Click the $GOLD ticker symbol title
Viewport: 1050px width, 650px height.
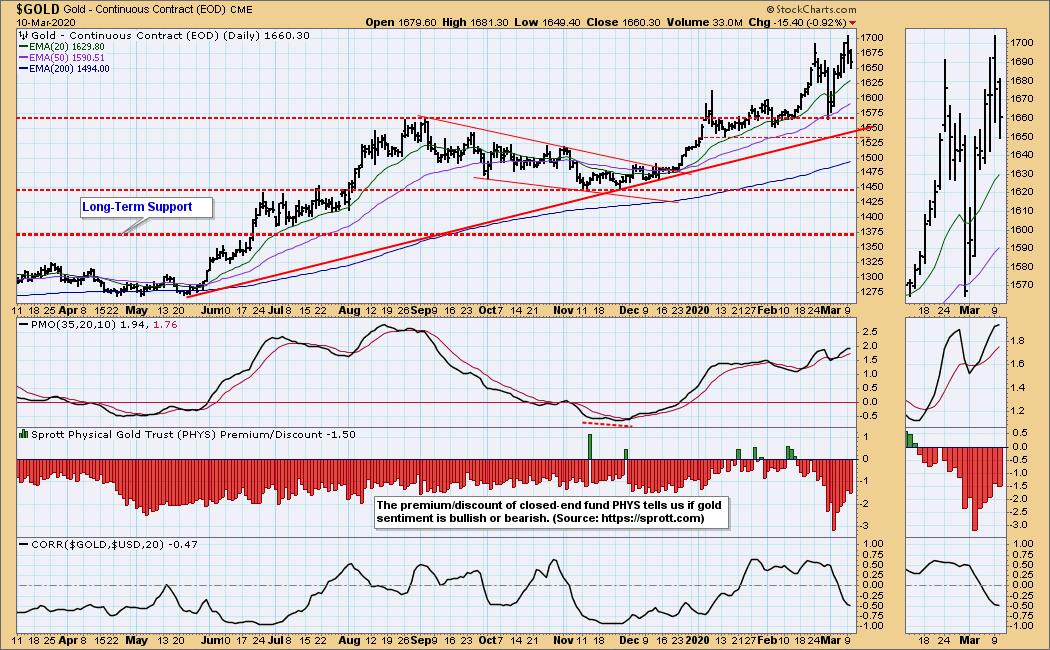tap(39, 9)
